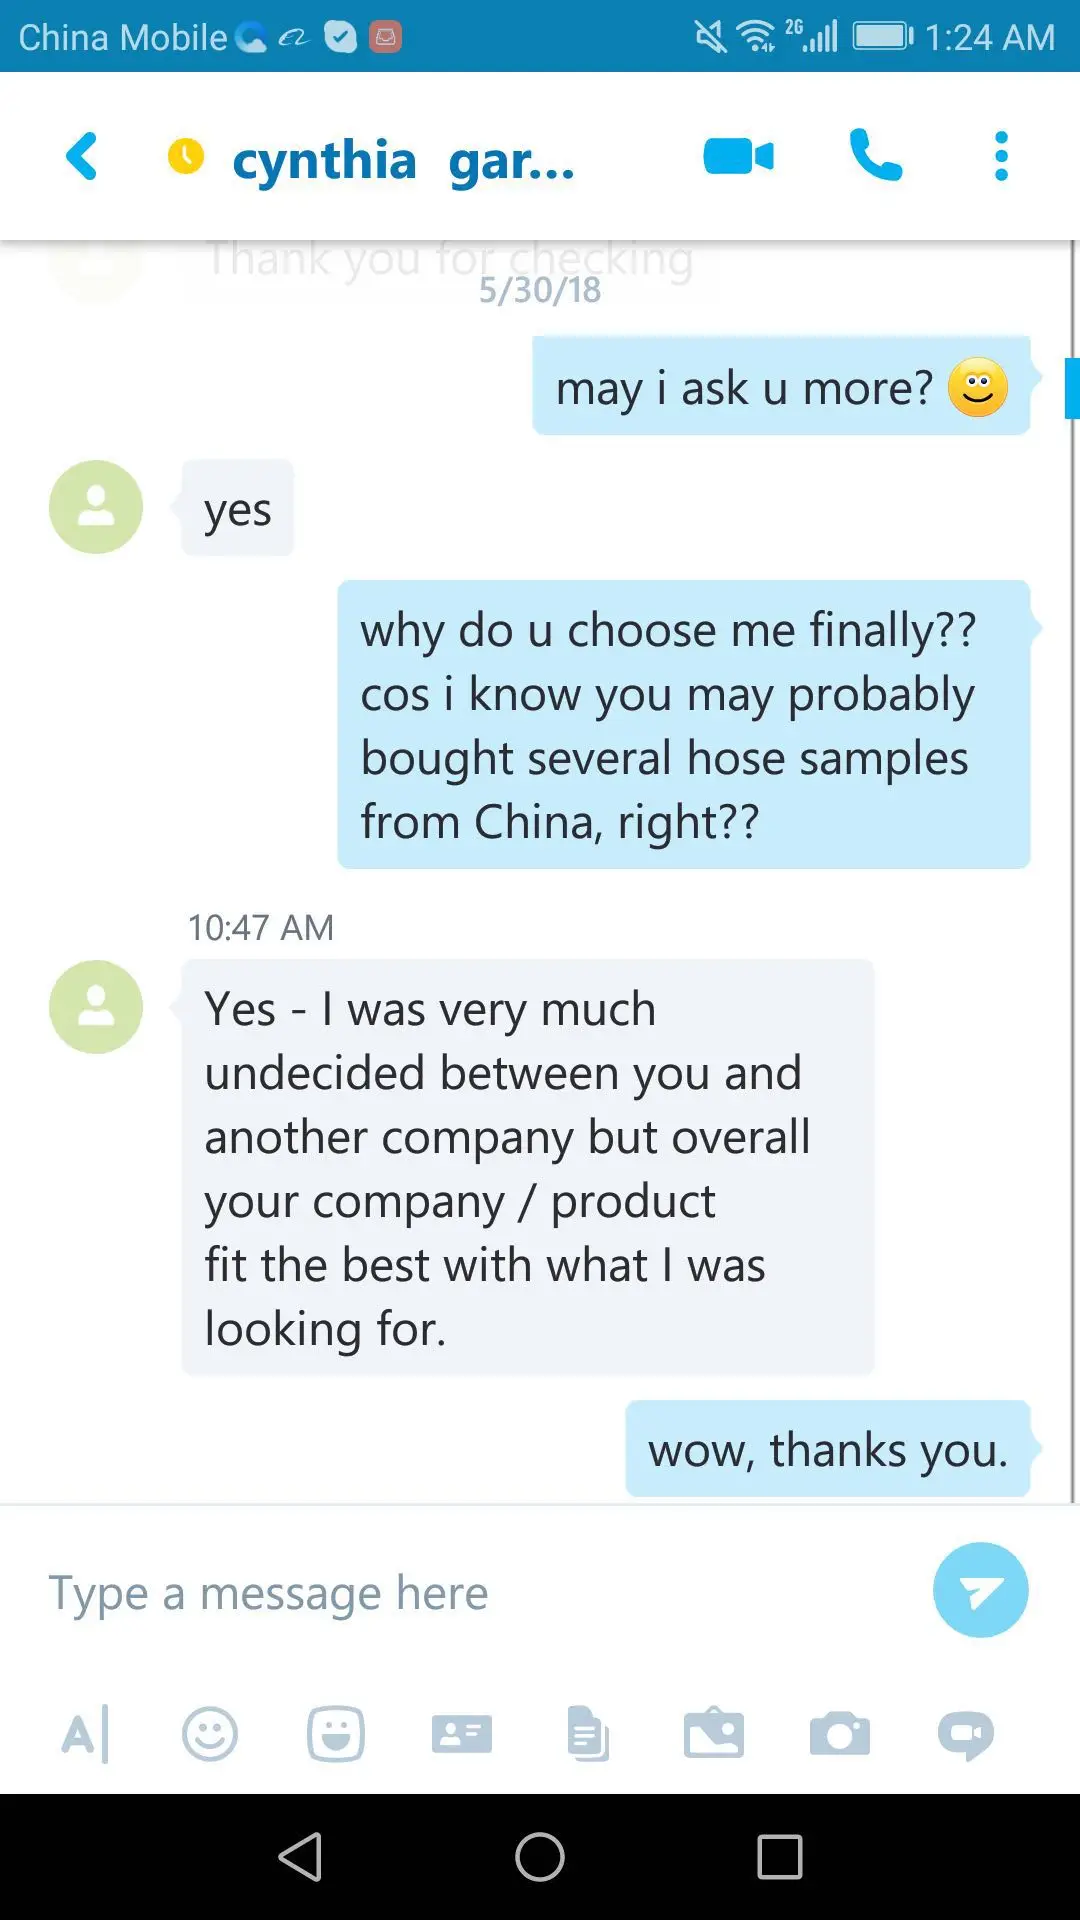Open the emoticon picker
This screenshot has height=1920, width=1080.
(210, 1734)
